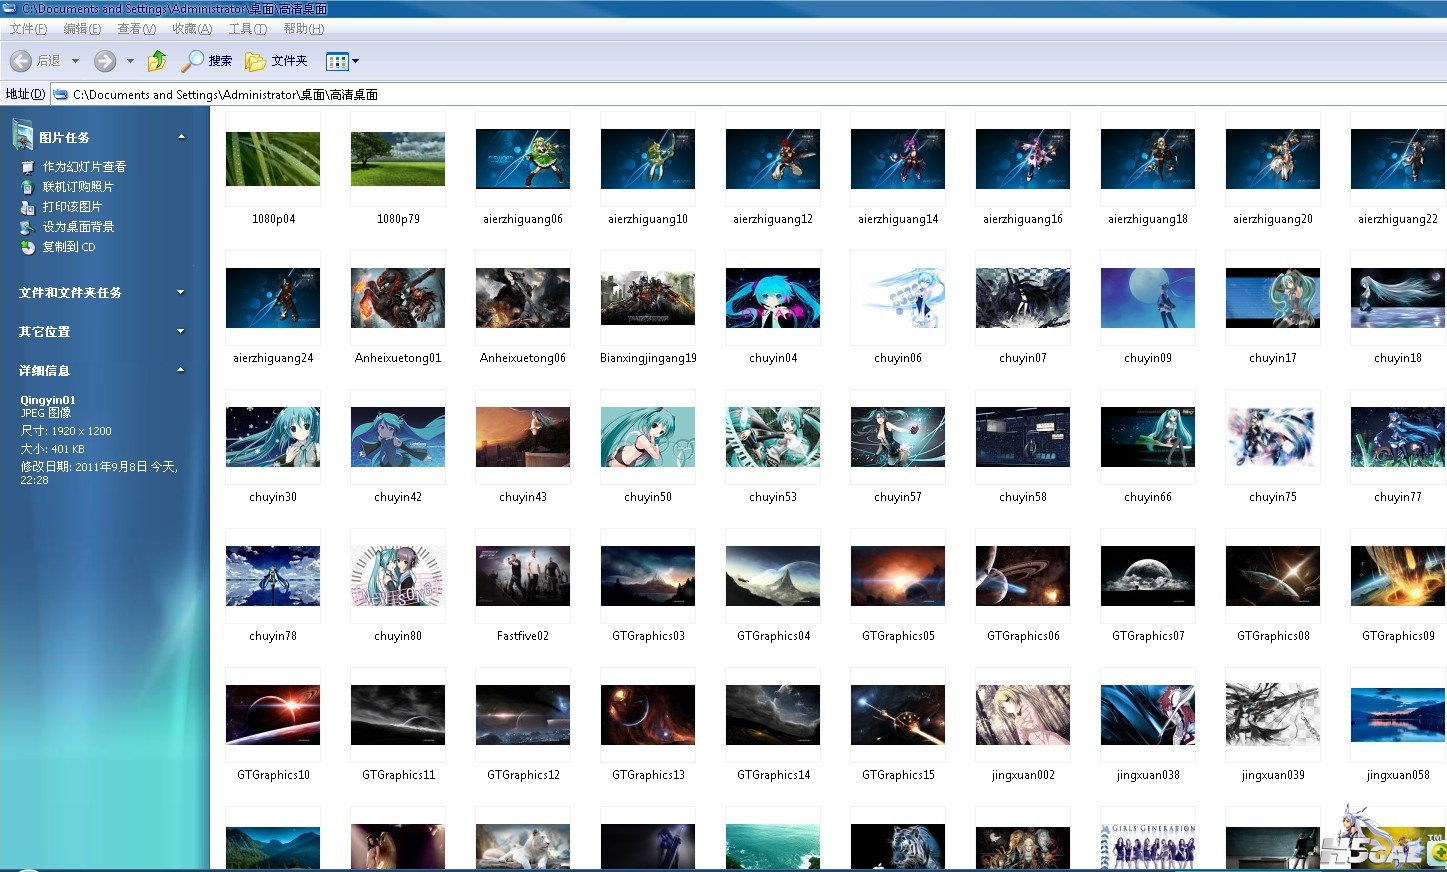Select the Fastfive02 thumbnail
1447x872 pixels.
pyautogui.click(x=523, y=576)
